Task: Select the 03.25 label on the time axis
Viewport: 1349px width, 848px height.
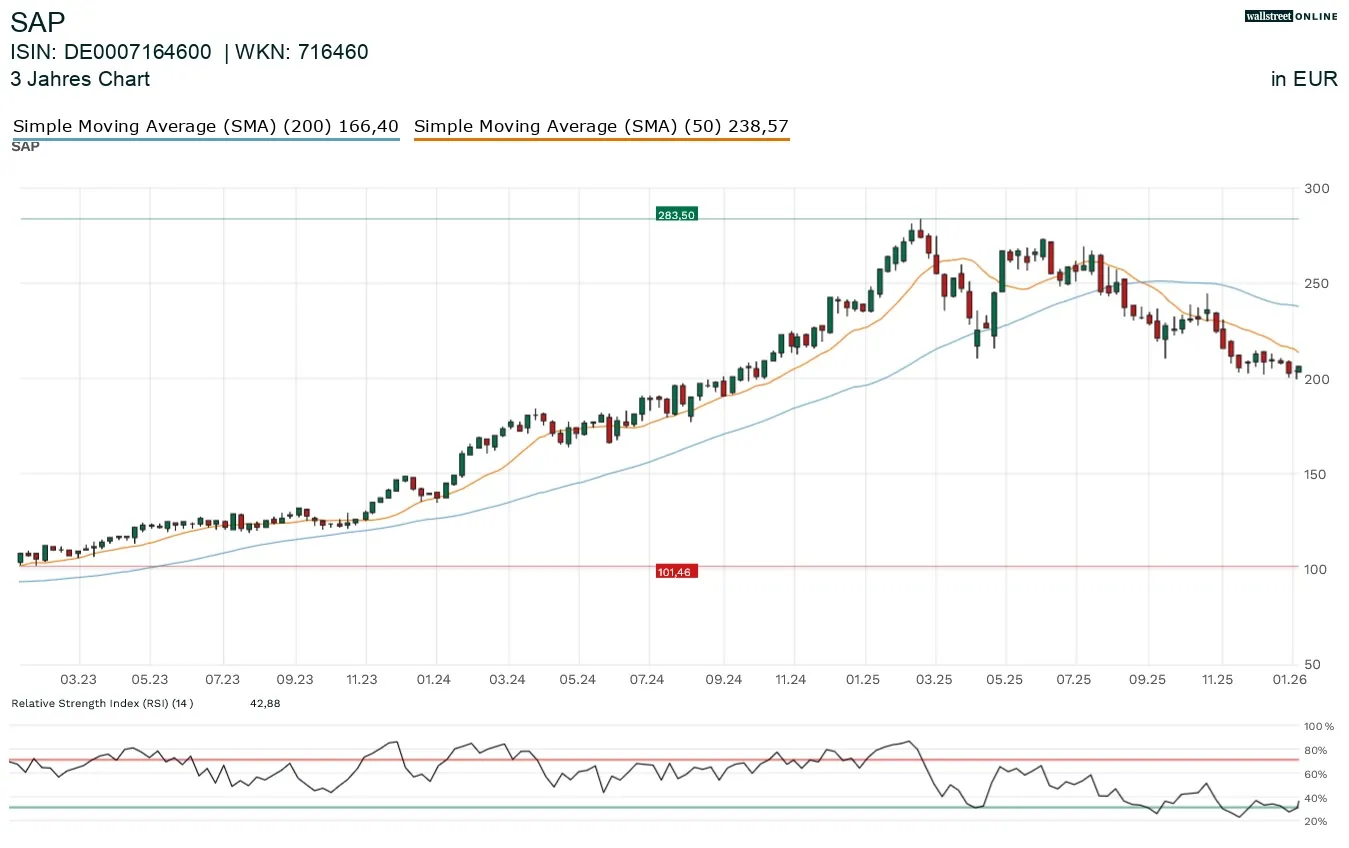Action: pos(935,679)
